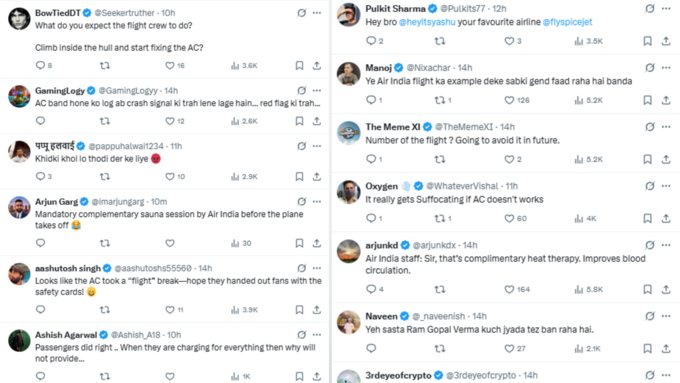Expand more options for 3rdeyeofcrypto's tweet
The width and height of the screenshot is (680, 383).
click(x=666, y=375)
